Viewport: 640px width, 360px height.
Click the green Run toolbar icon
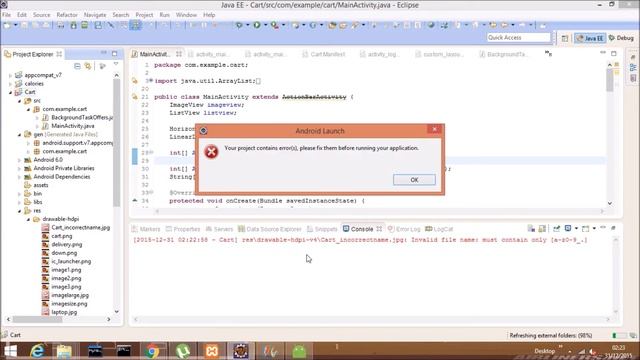point(257,25)
